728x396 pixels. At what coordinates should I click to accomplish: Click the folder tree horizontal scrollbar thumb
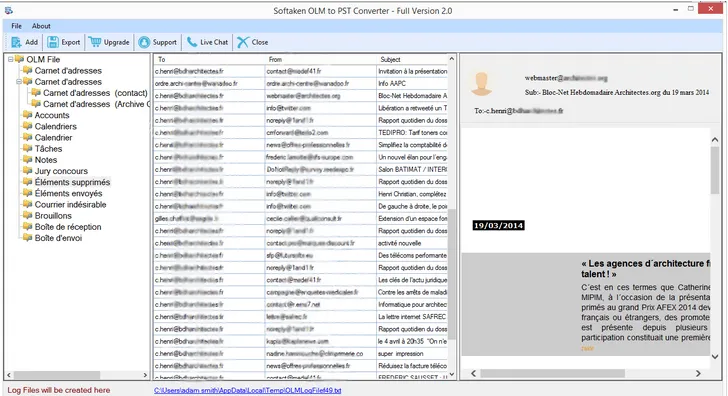point(57,375)
